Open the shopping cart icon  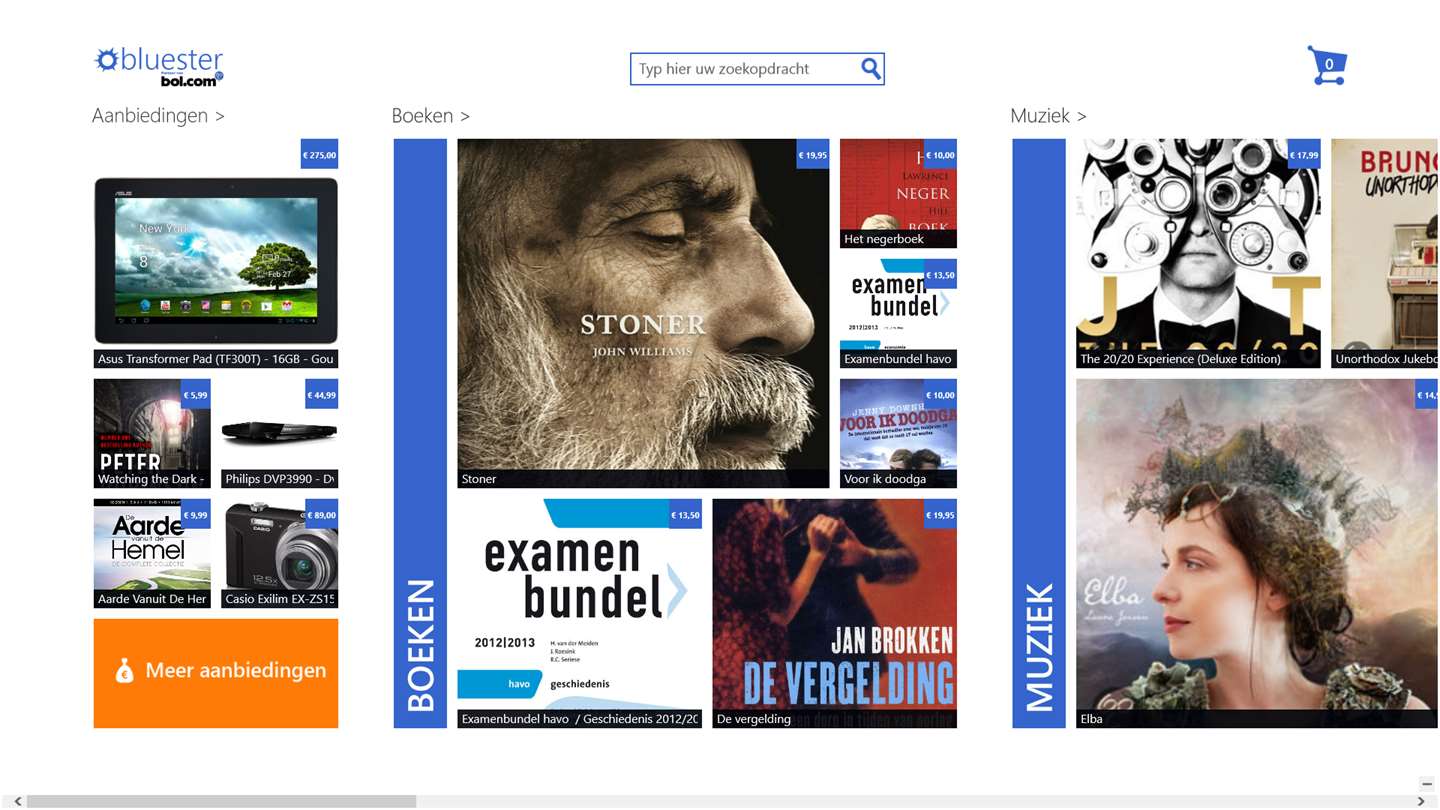tap(1327, 65)
